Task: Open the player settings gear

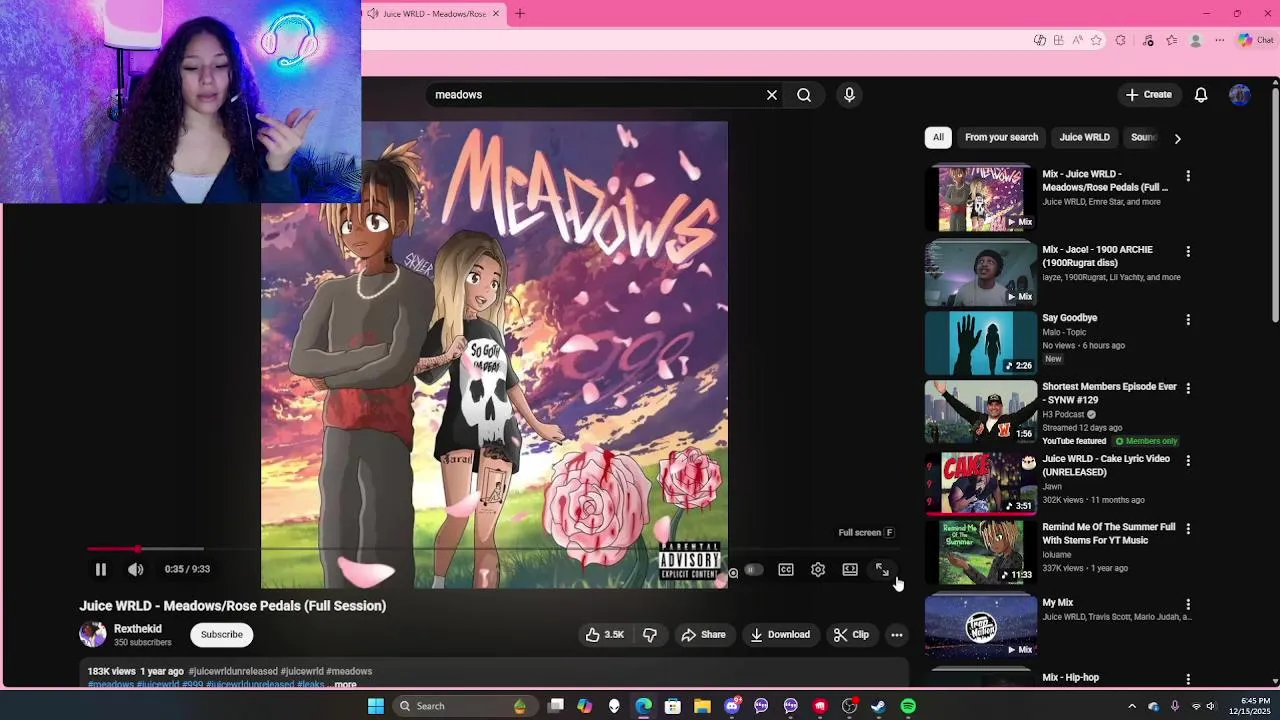Action: pos(818,569)
